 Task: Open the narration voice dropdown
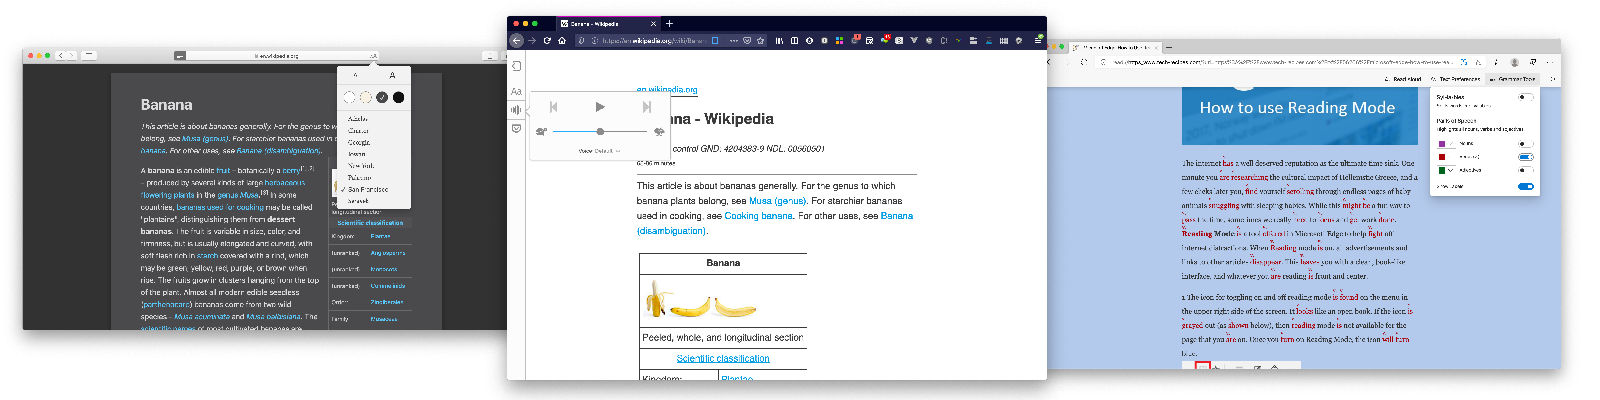pos(599,151)
